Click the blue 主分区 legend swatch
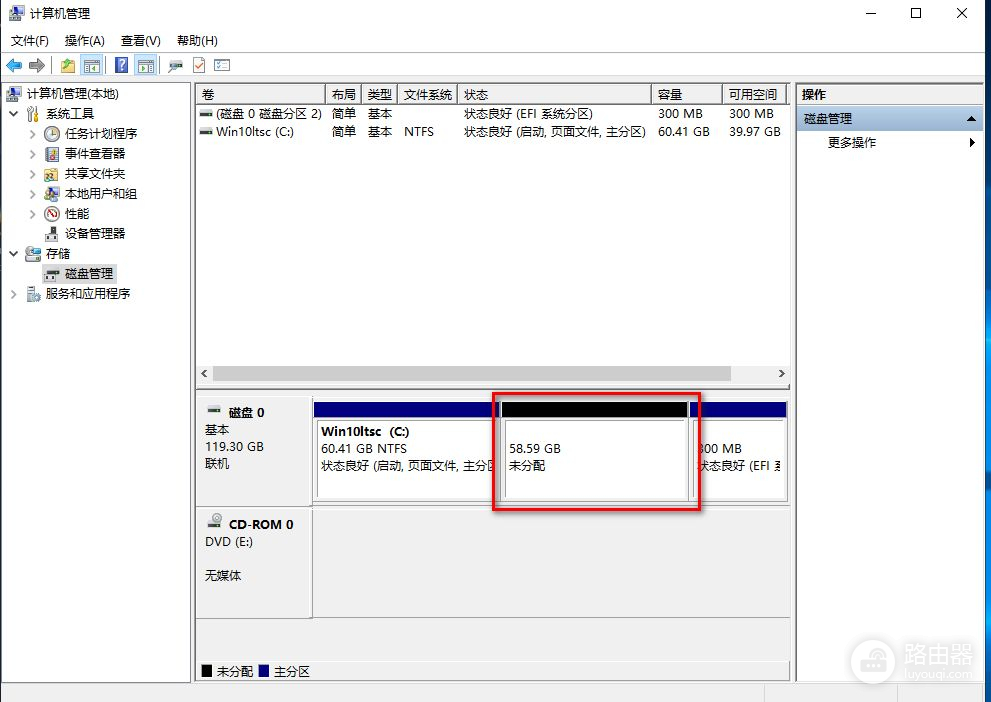The width and height of the screenshot is (991, 702). tap(264, 671)
